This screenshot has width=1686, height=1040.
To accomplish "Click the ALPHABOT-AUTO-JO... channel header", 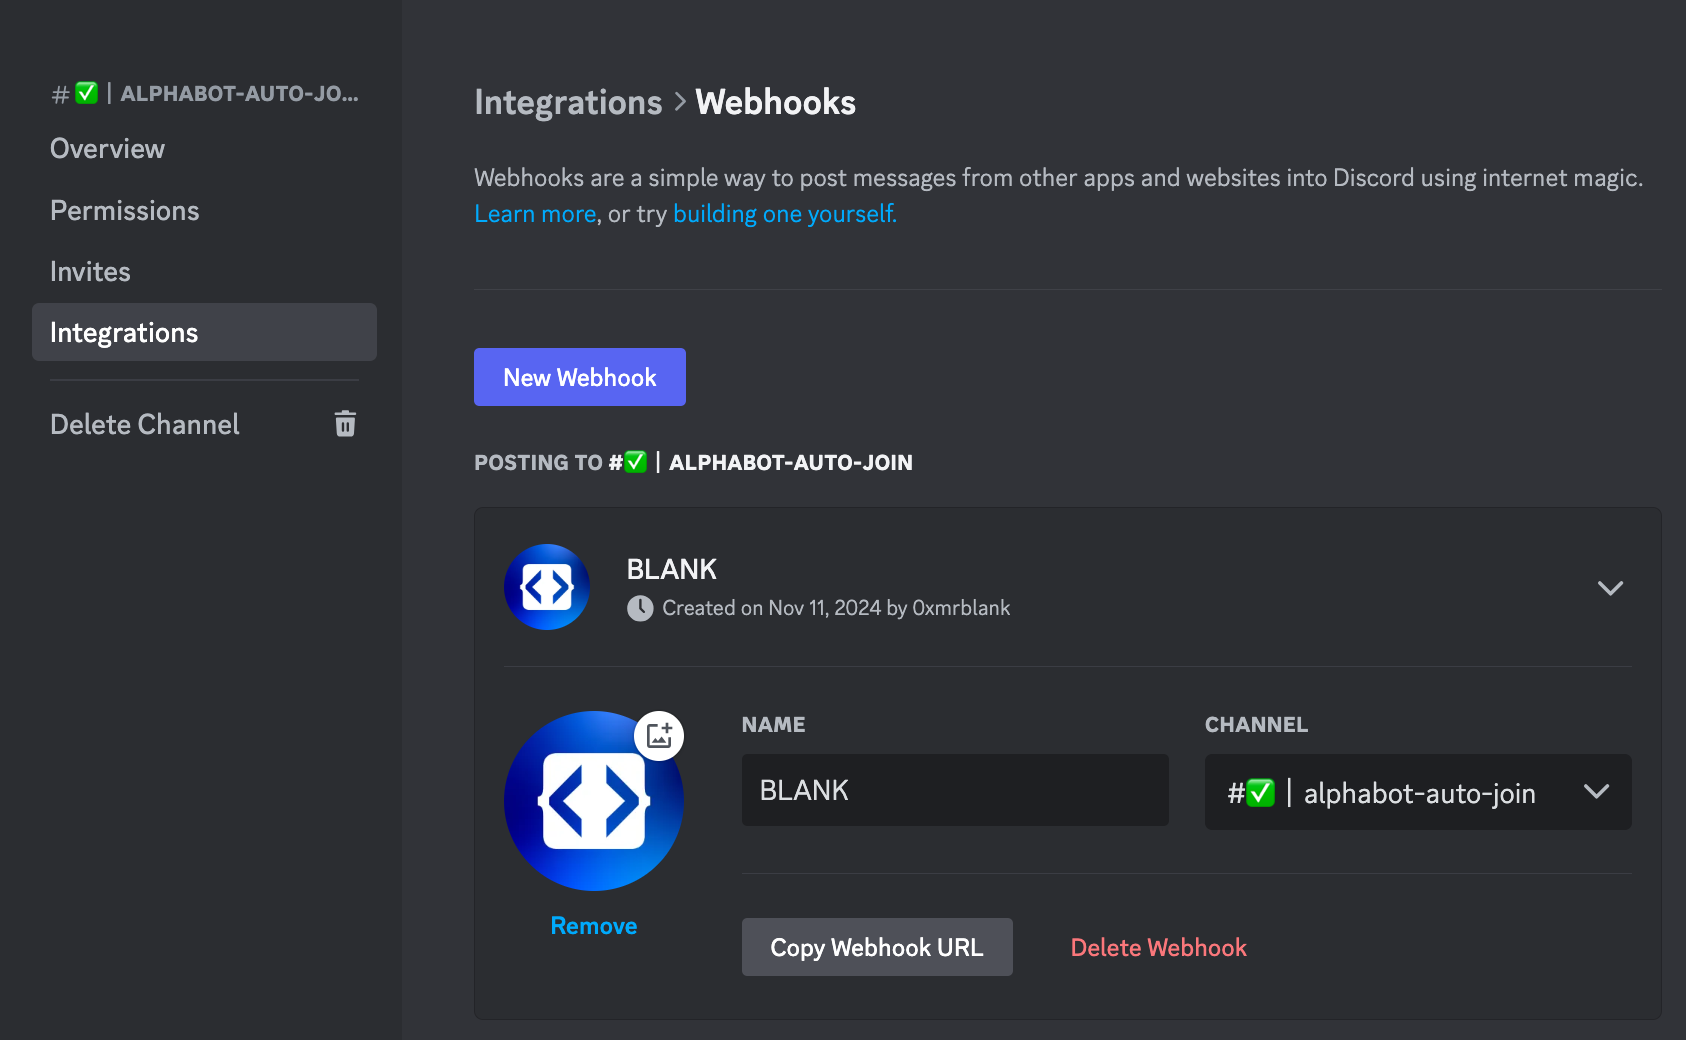I will click(x=205, y=94).
